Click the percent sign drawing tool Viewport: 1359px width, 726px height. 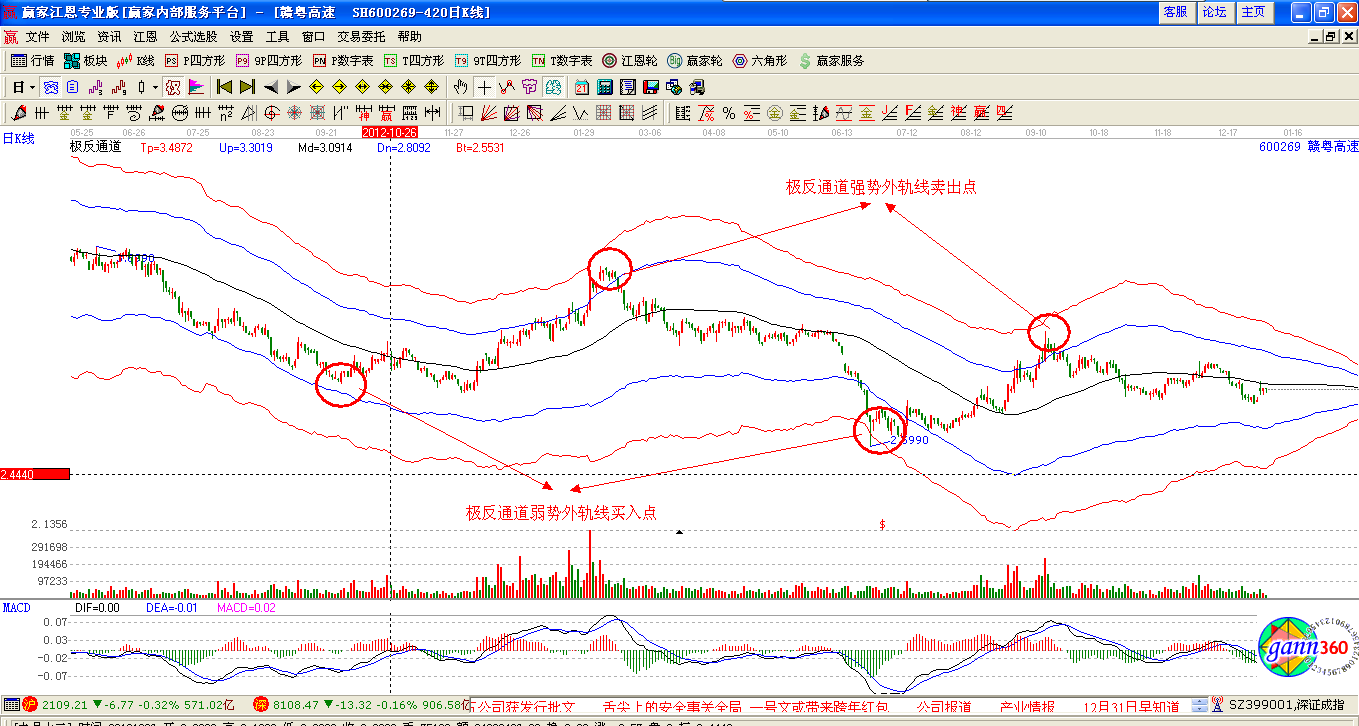[x=729, y=112]
